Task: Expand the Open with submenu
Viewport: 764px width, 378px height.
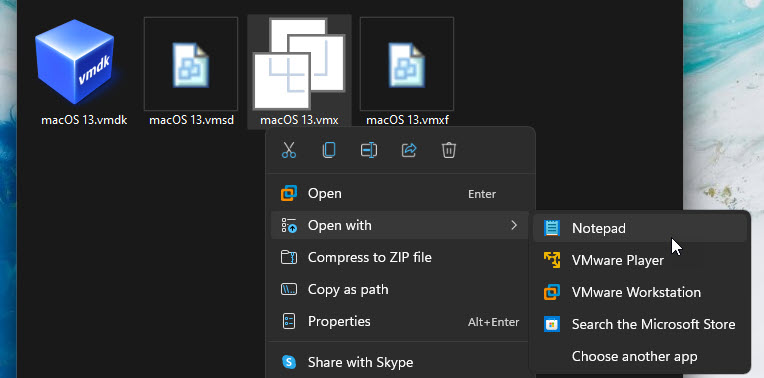Action: [x=400, y=226]
